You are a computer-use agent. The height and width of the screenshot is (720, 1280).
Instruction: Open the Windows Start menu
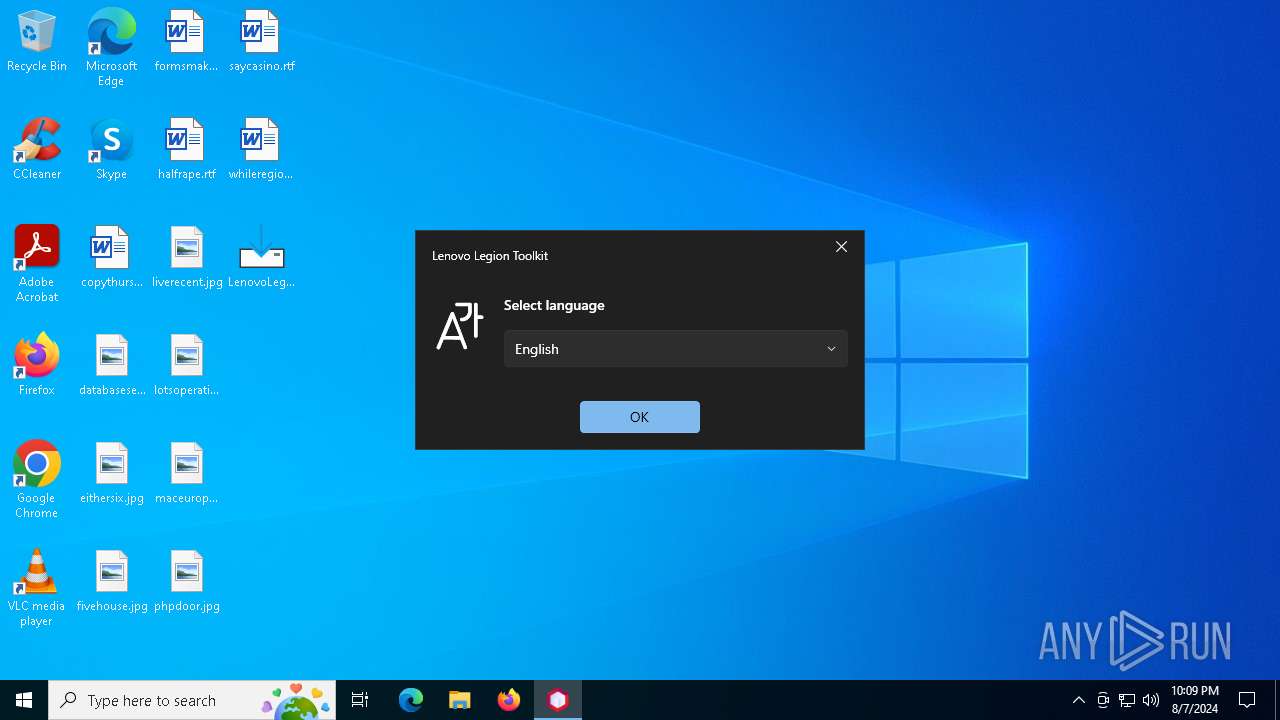pos(24,700)
